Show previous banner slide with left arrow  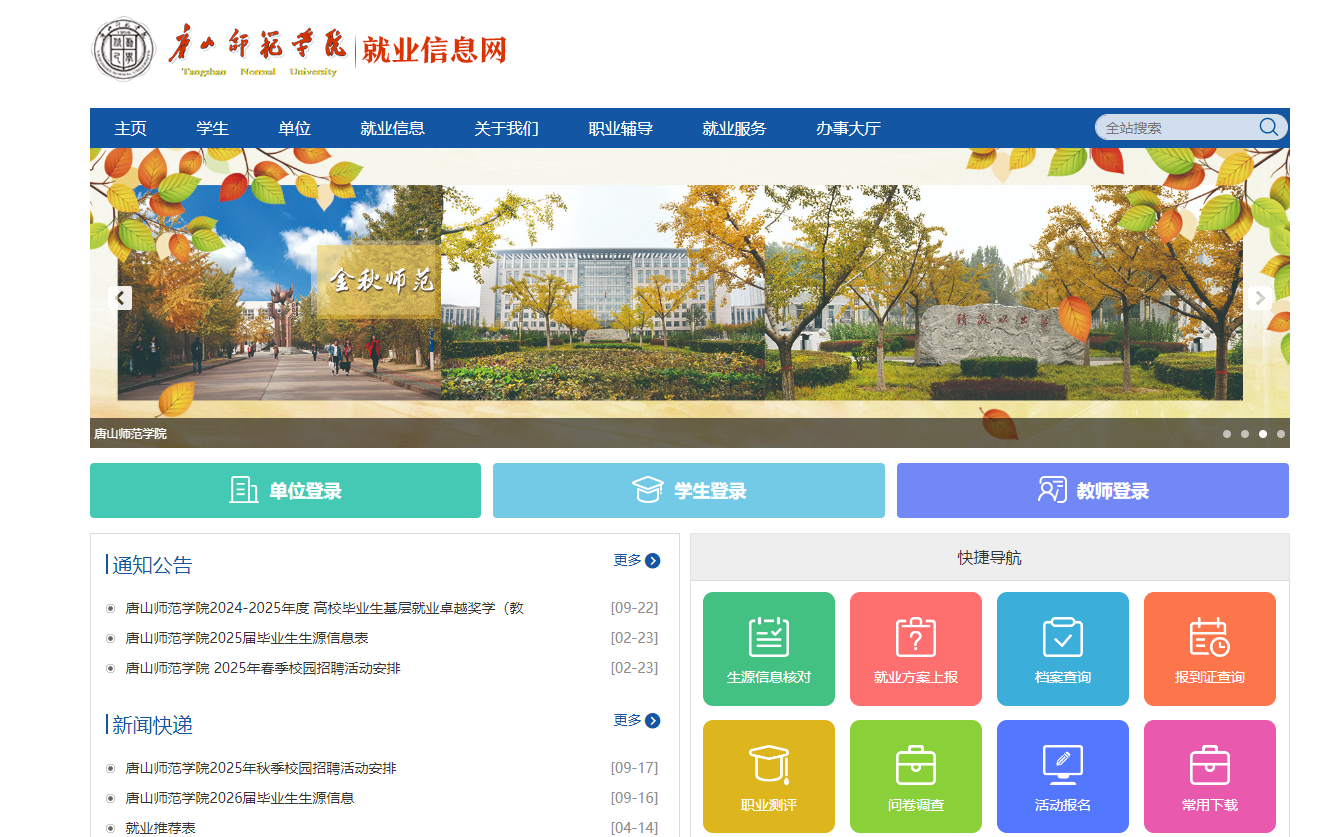(x=121, y=297)
